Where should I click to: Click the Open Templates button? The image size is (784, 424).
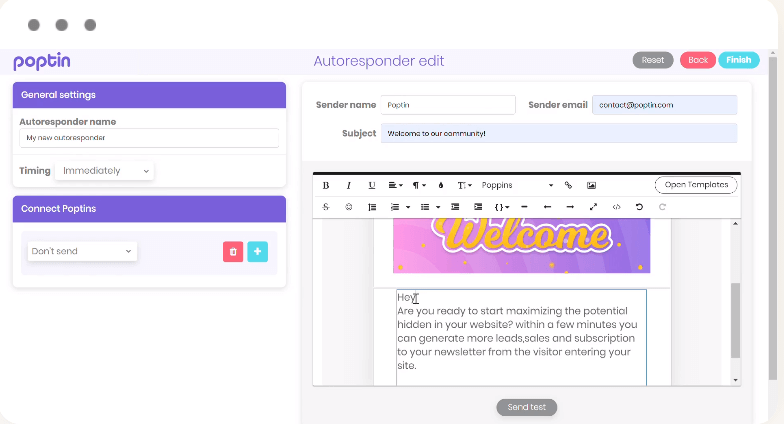click(696, 185)
